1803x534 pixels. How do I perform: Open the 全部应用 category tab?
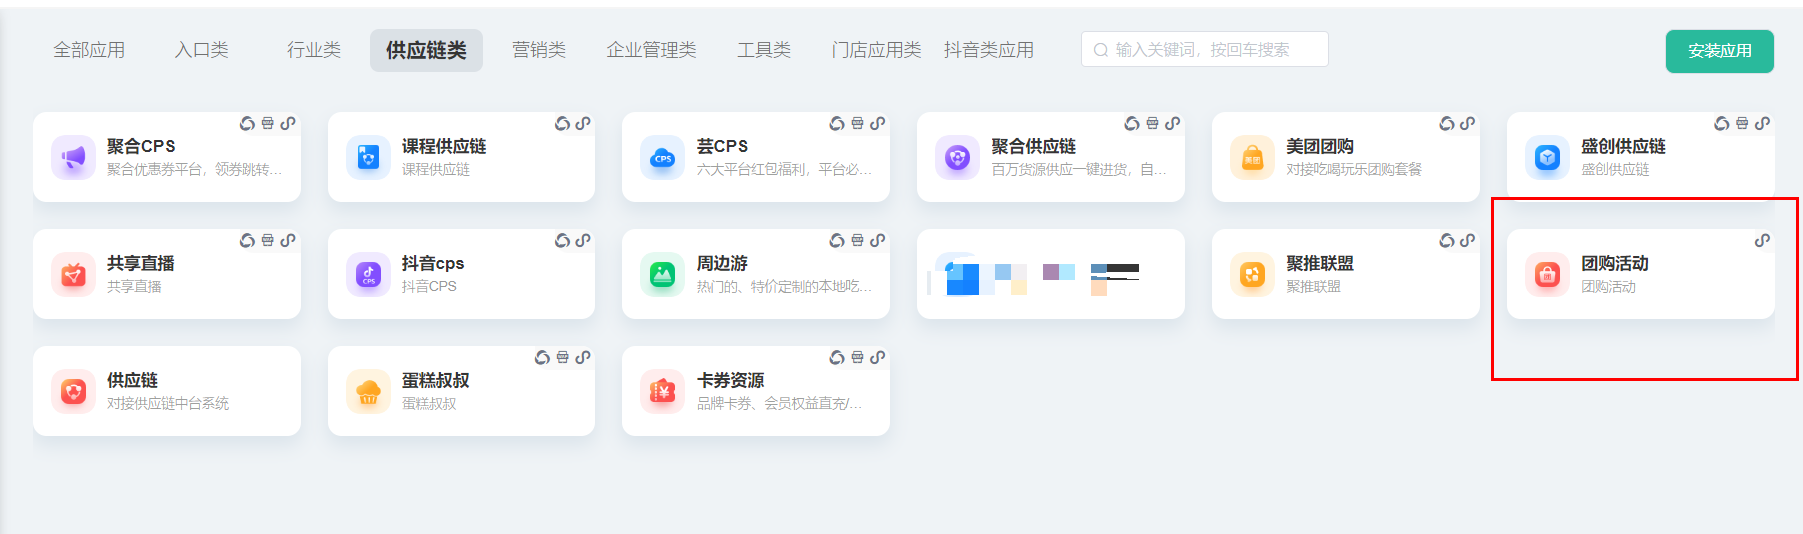click(89, 50)
